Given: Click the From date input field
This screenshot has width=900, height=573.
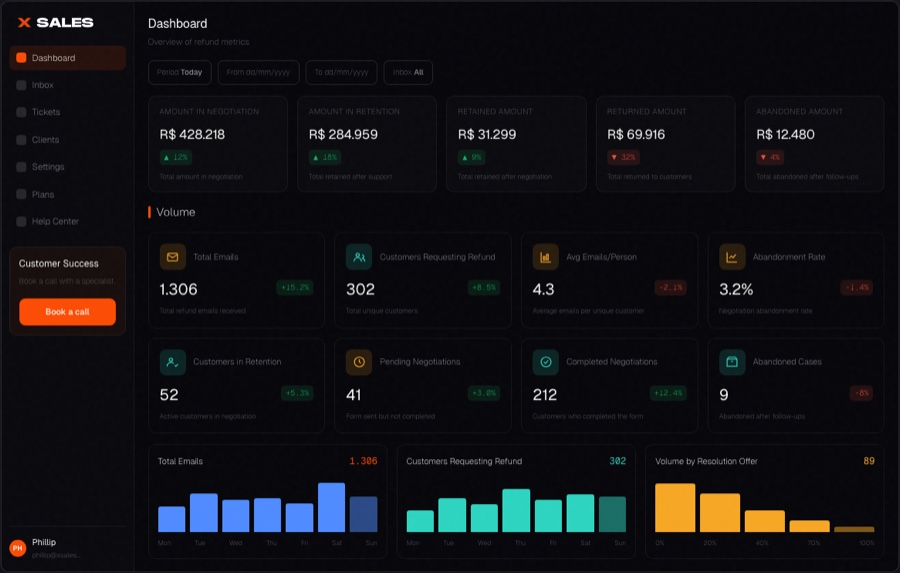Looking at the screenshot, I should tap(258, 72).
